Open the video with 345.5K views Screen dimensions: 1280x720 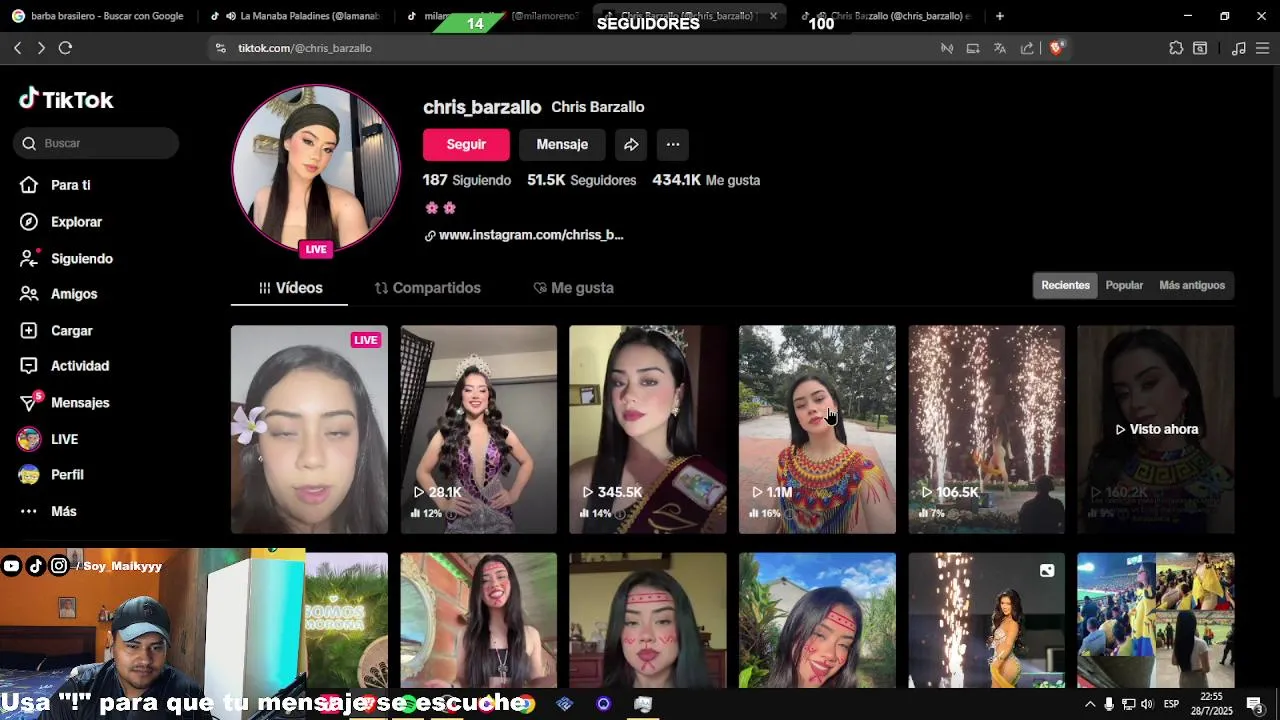click(x=648, y=429)
